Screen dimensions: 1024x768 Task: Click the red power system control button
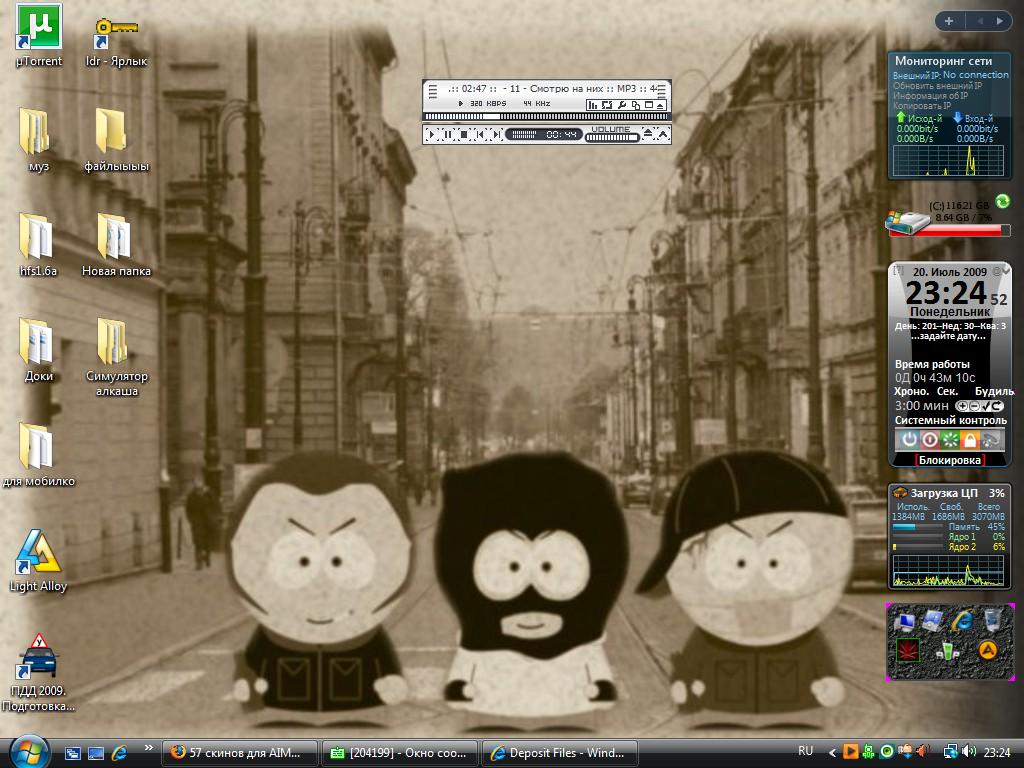[930, 440]
